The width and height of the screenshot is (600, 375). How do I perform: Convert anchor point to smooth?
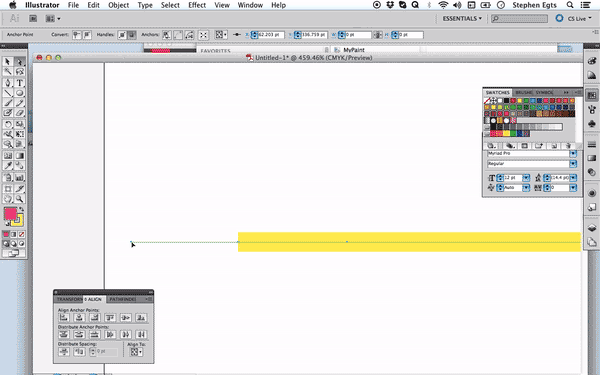87,35
